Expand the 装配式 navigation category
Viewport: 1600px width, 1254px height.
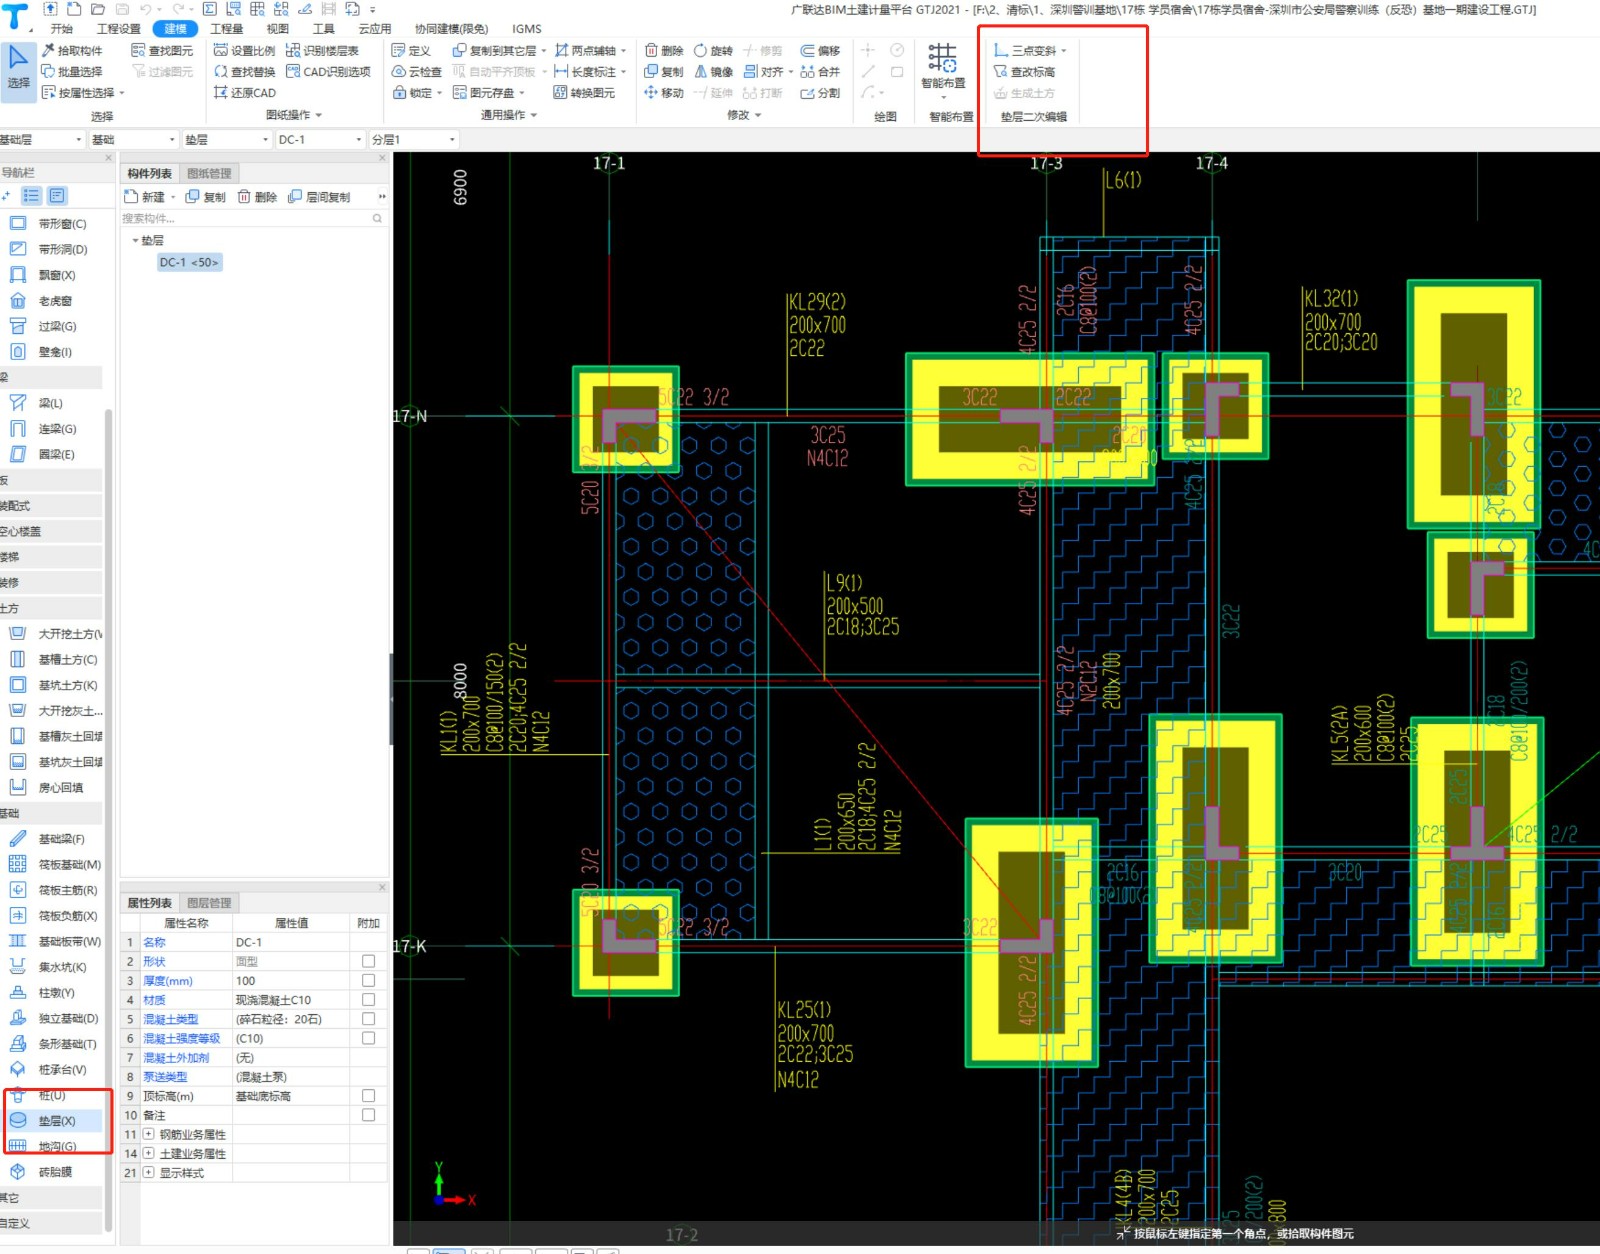[51, 505]
